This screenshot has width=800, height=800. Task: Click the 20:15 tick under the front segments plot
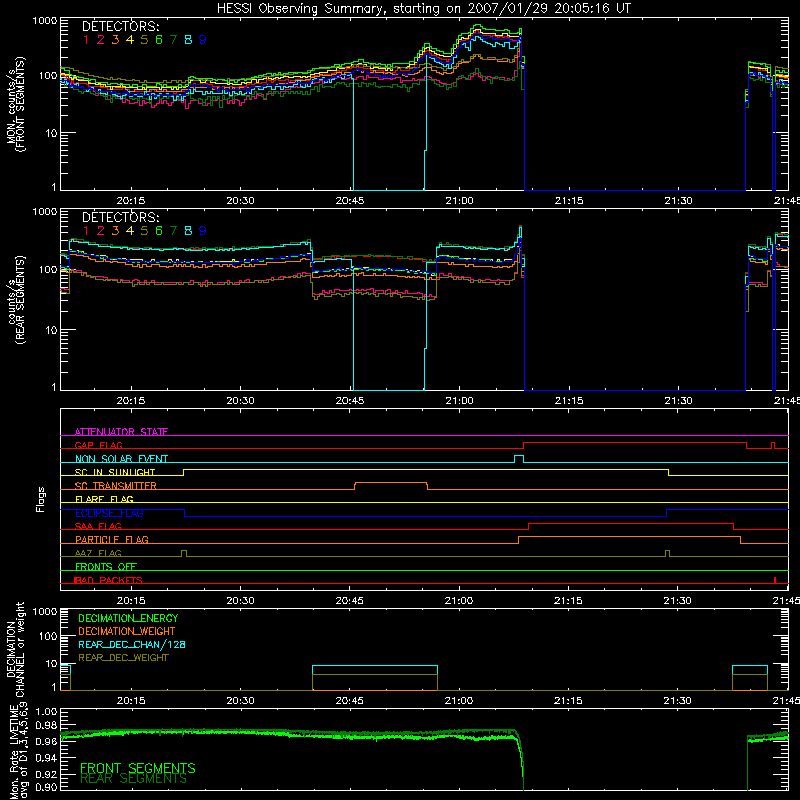[x=131, y=201]
